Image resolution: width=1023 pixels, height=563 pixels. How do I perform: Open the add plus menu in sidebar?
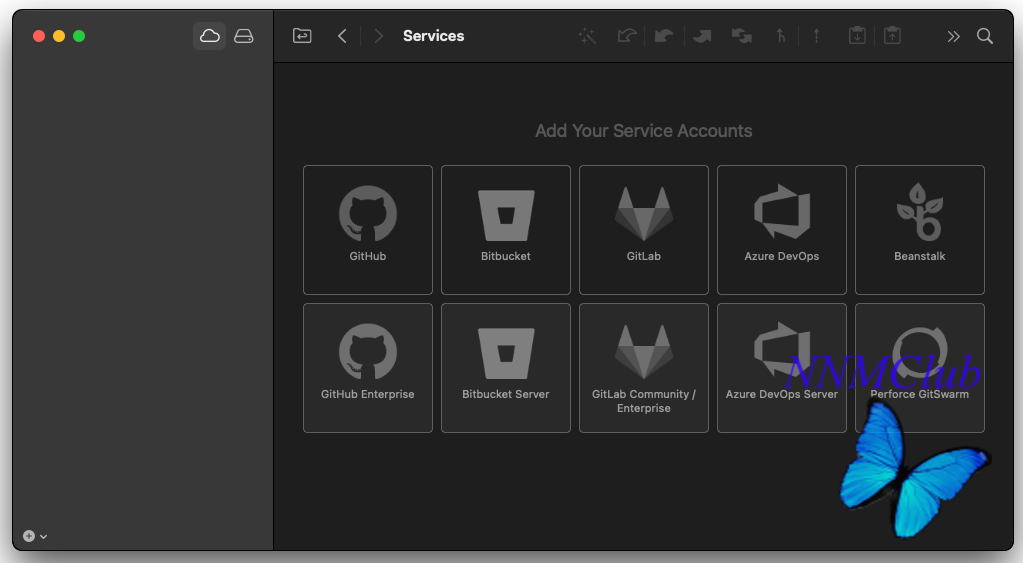click(35, 536)
